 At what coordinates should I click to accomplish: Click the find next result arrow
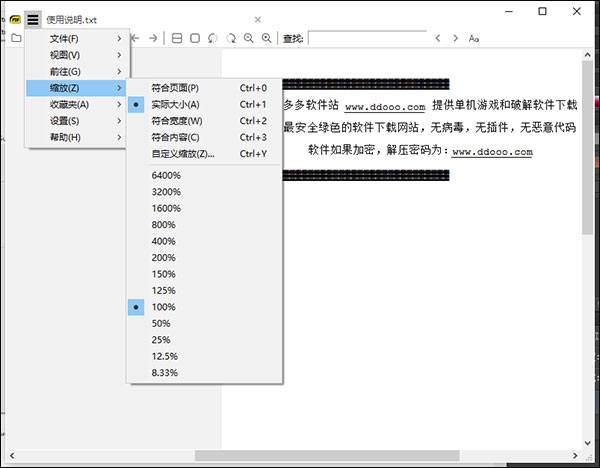(x=457, y=38)
